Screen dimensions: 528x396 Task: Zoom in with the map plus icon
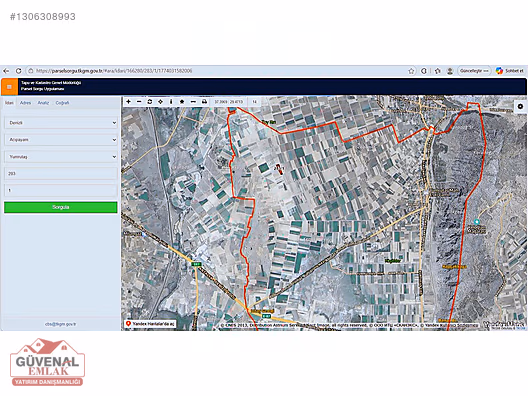pos(129,101)
